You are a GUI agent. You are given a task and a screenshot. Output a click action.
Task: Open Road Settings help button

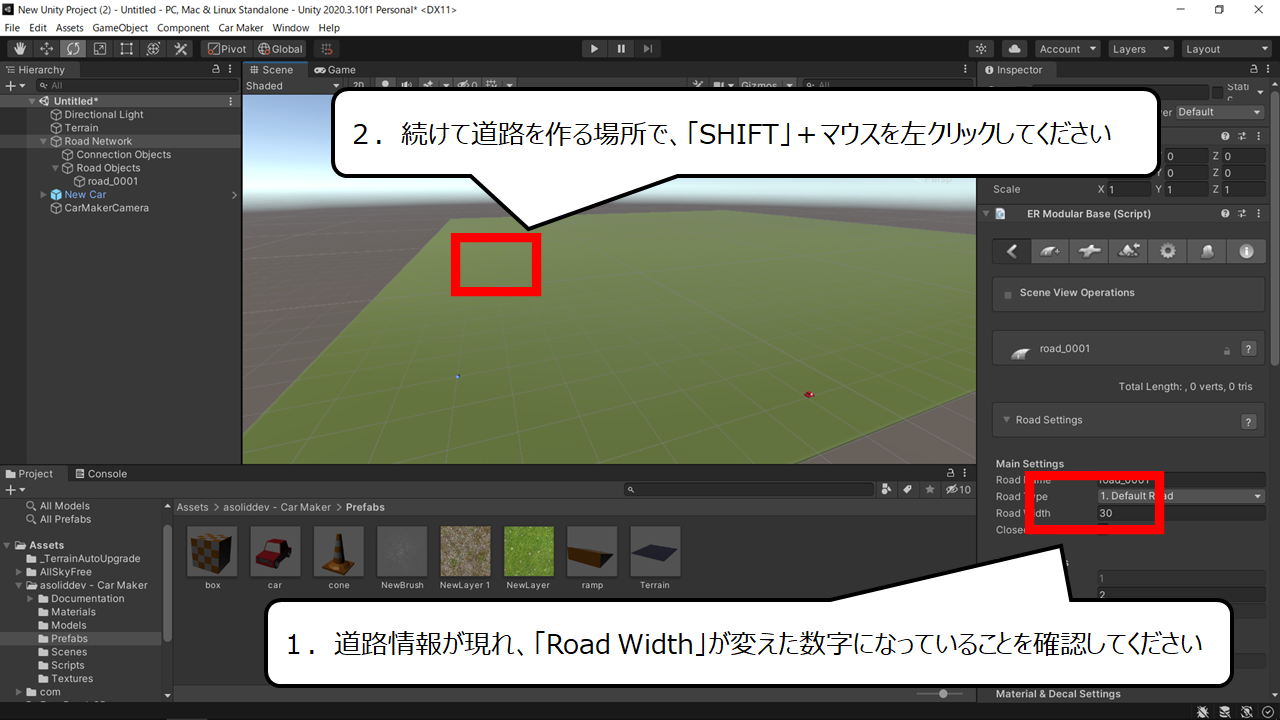point(1248,422)
